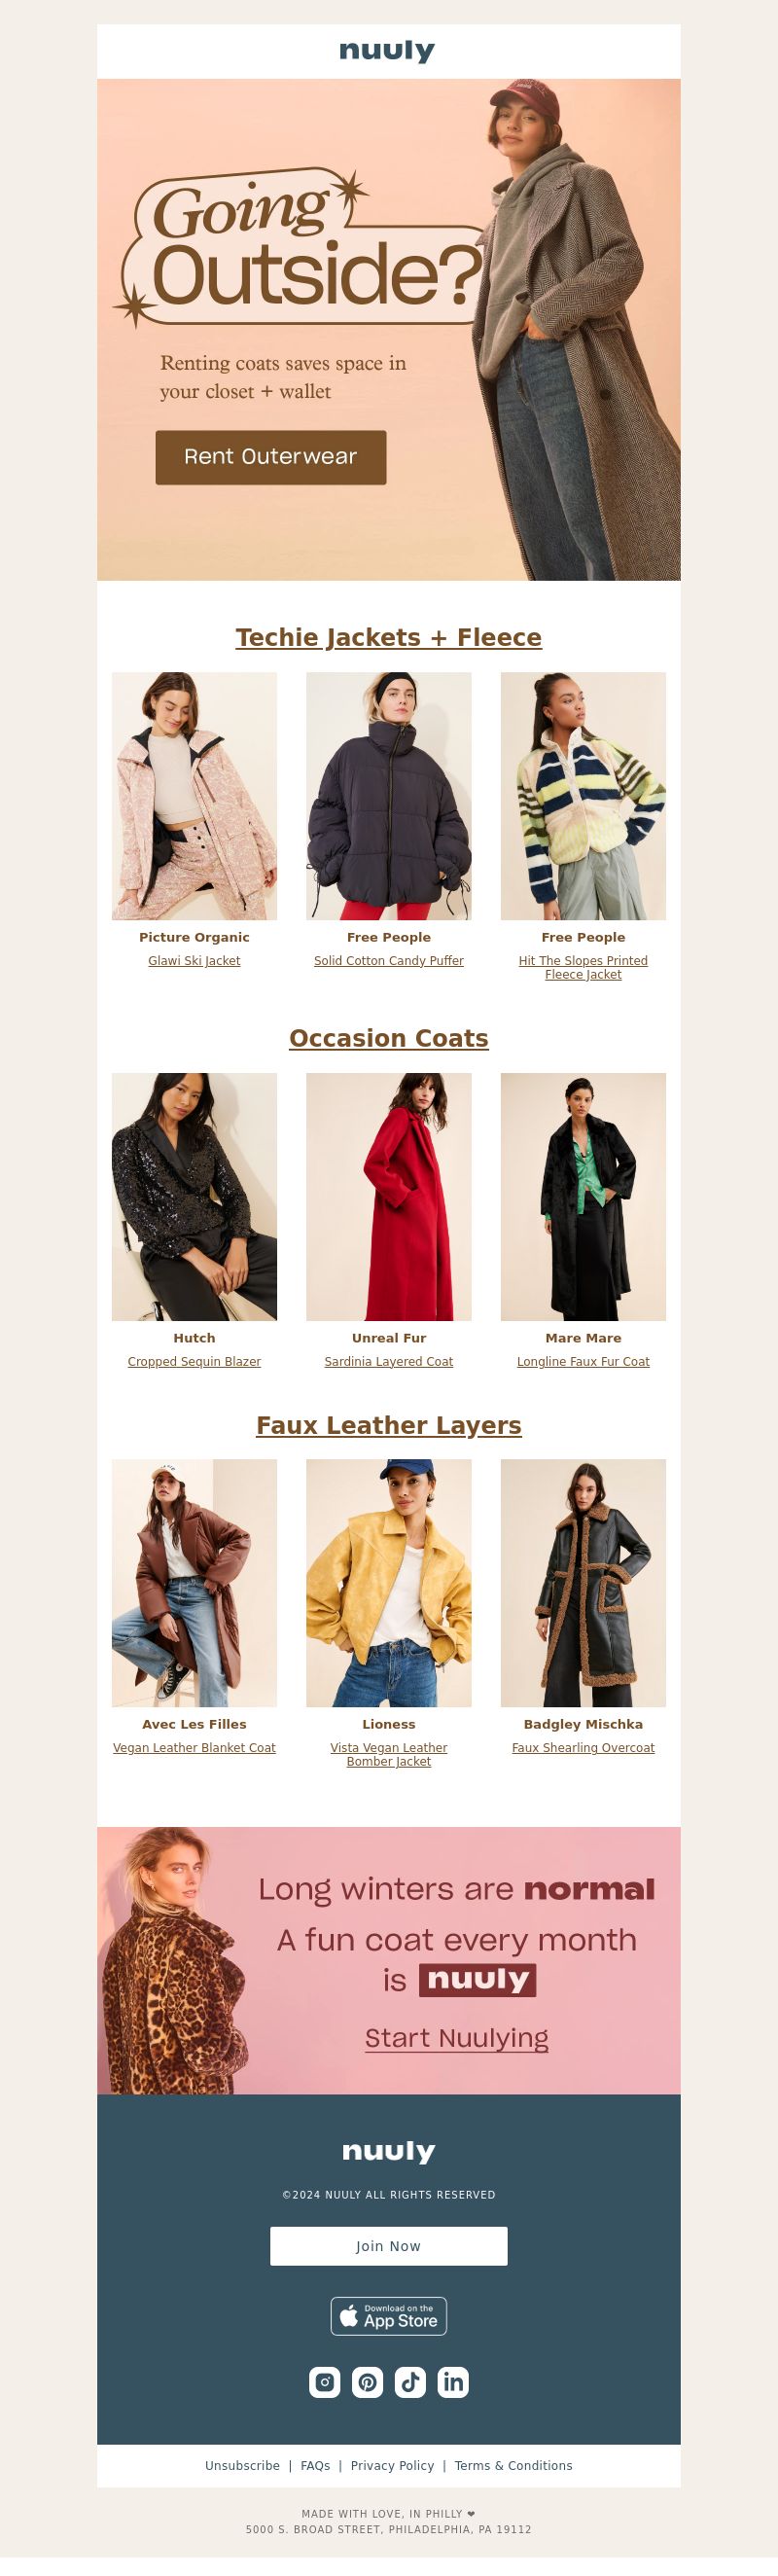Open the Techie Jackets + Fleece heading link
The width and height of the screenshot is (778, 2576).
pos(389,638)
